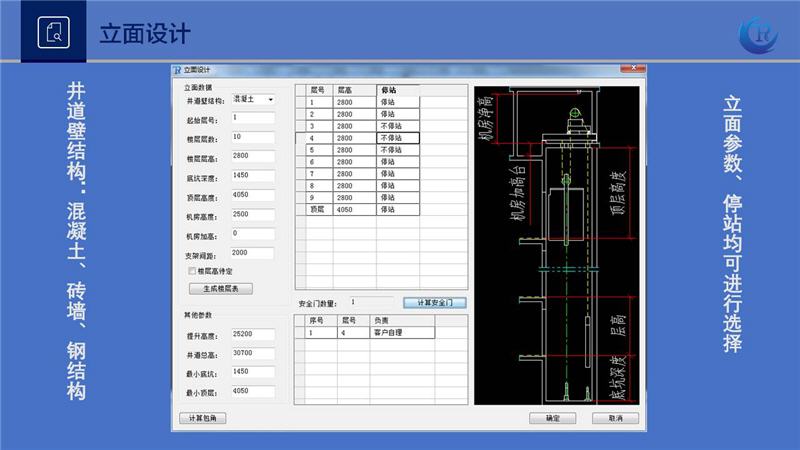Click the 立面设计 dialog title bar icon
800x450 pixels.
pyautogui.click(x=178, y=70)
